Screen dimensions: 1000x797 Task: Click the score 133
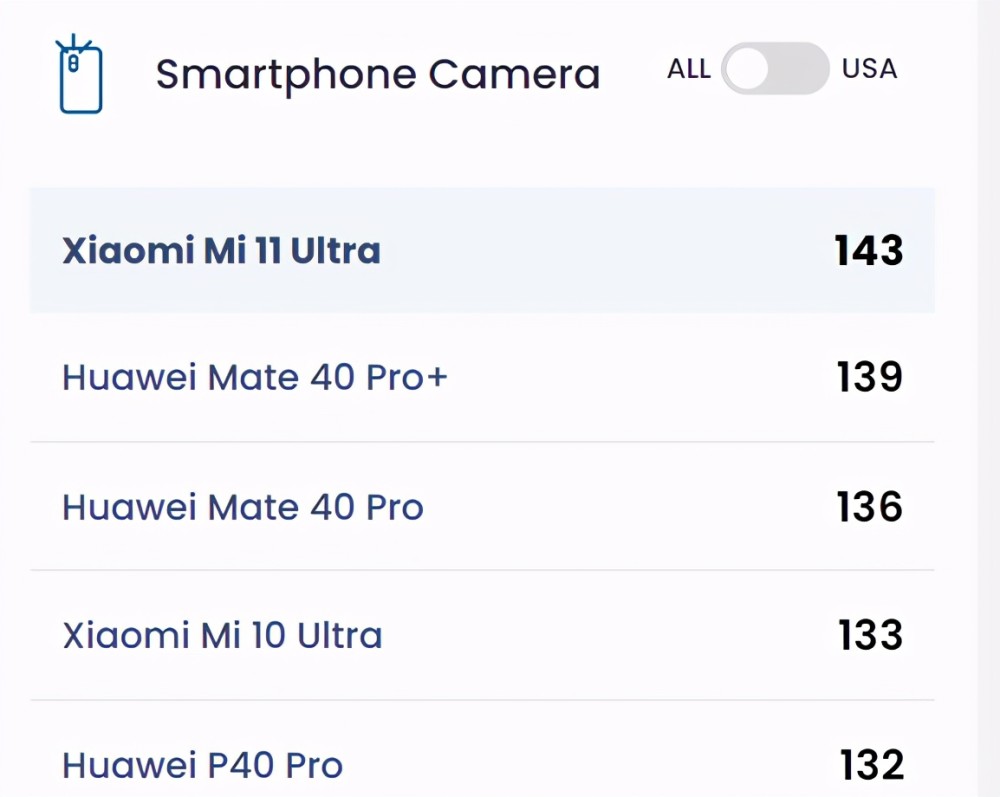(870, 636)
